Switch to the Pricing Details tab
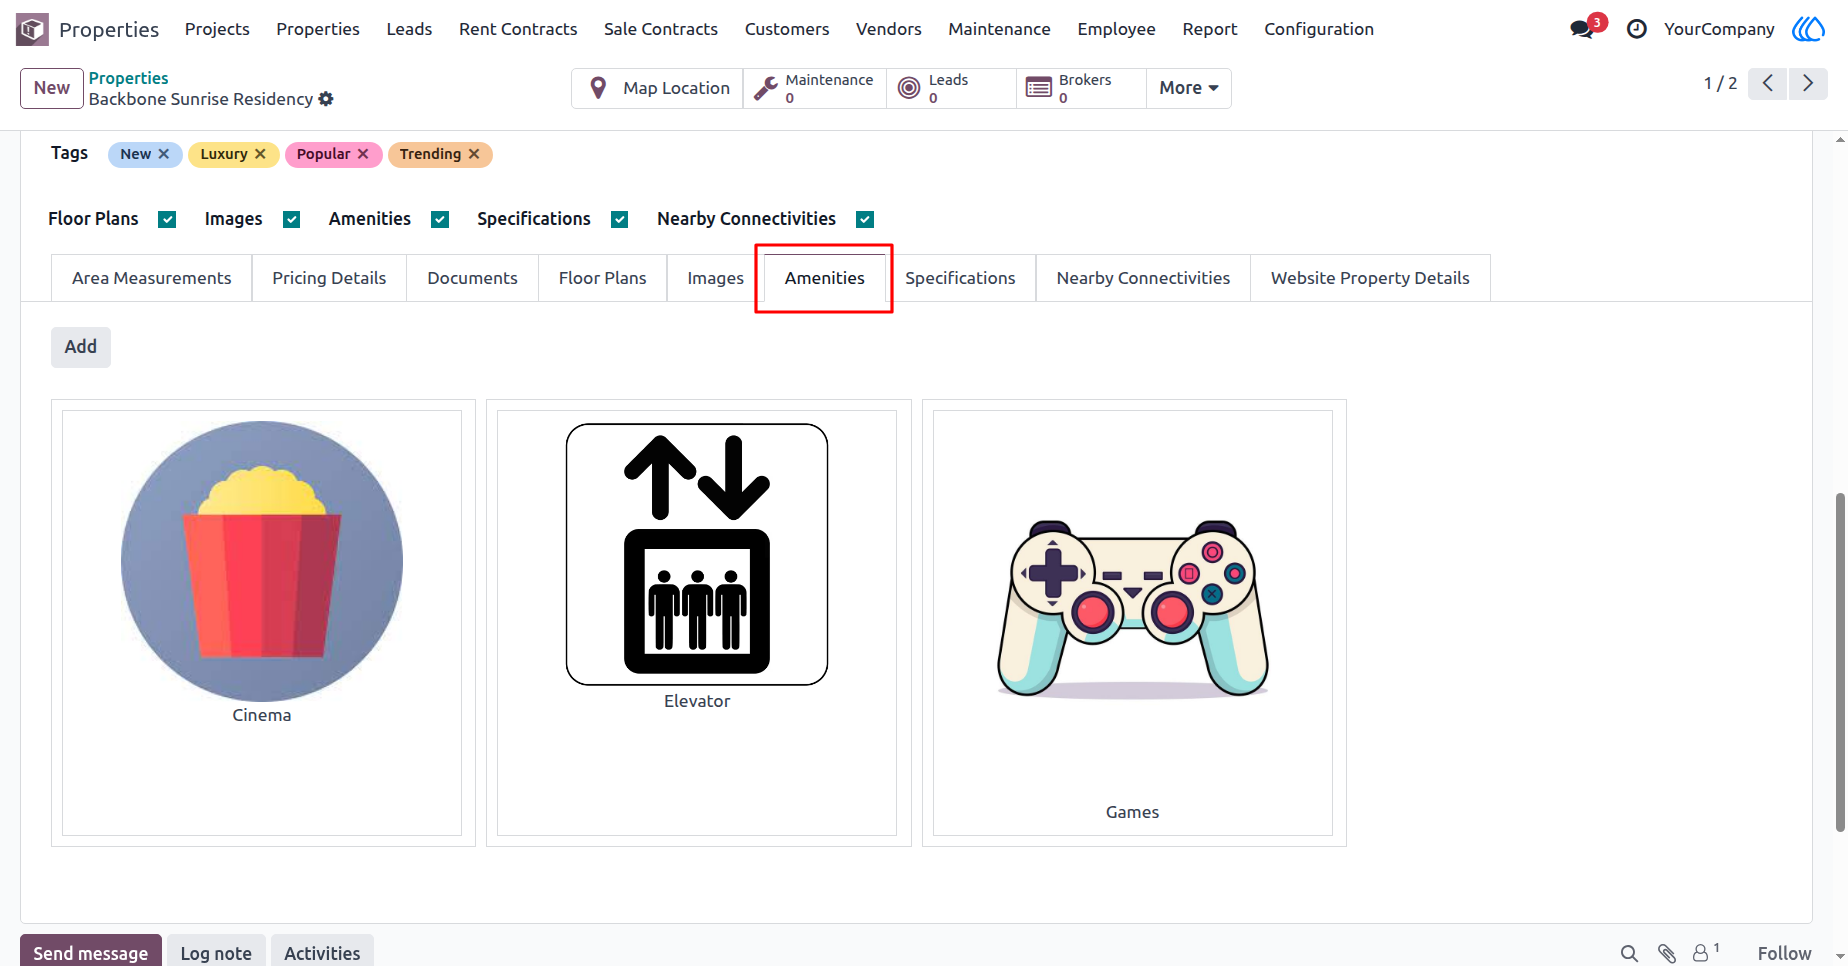Screen dimensions: 1848x966 coord(329,278)
